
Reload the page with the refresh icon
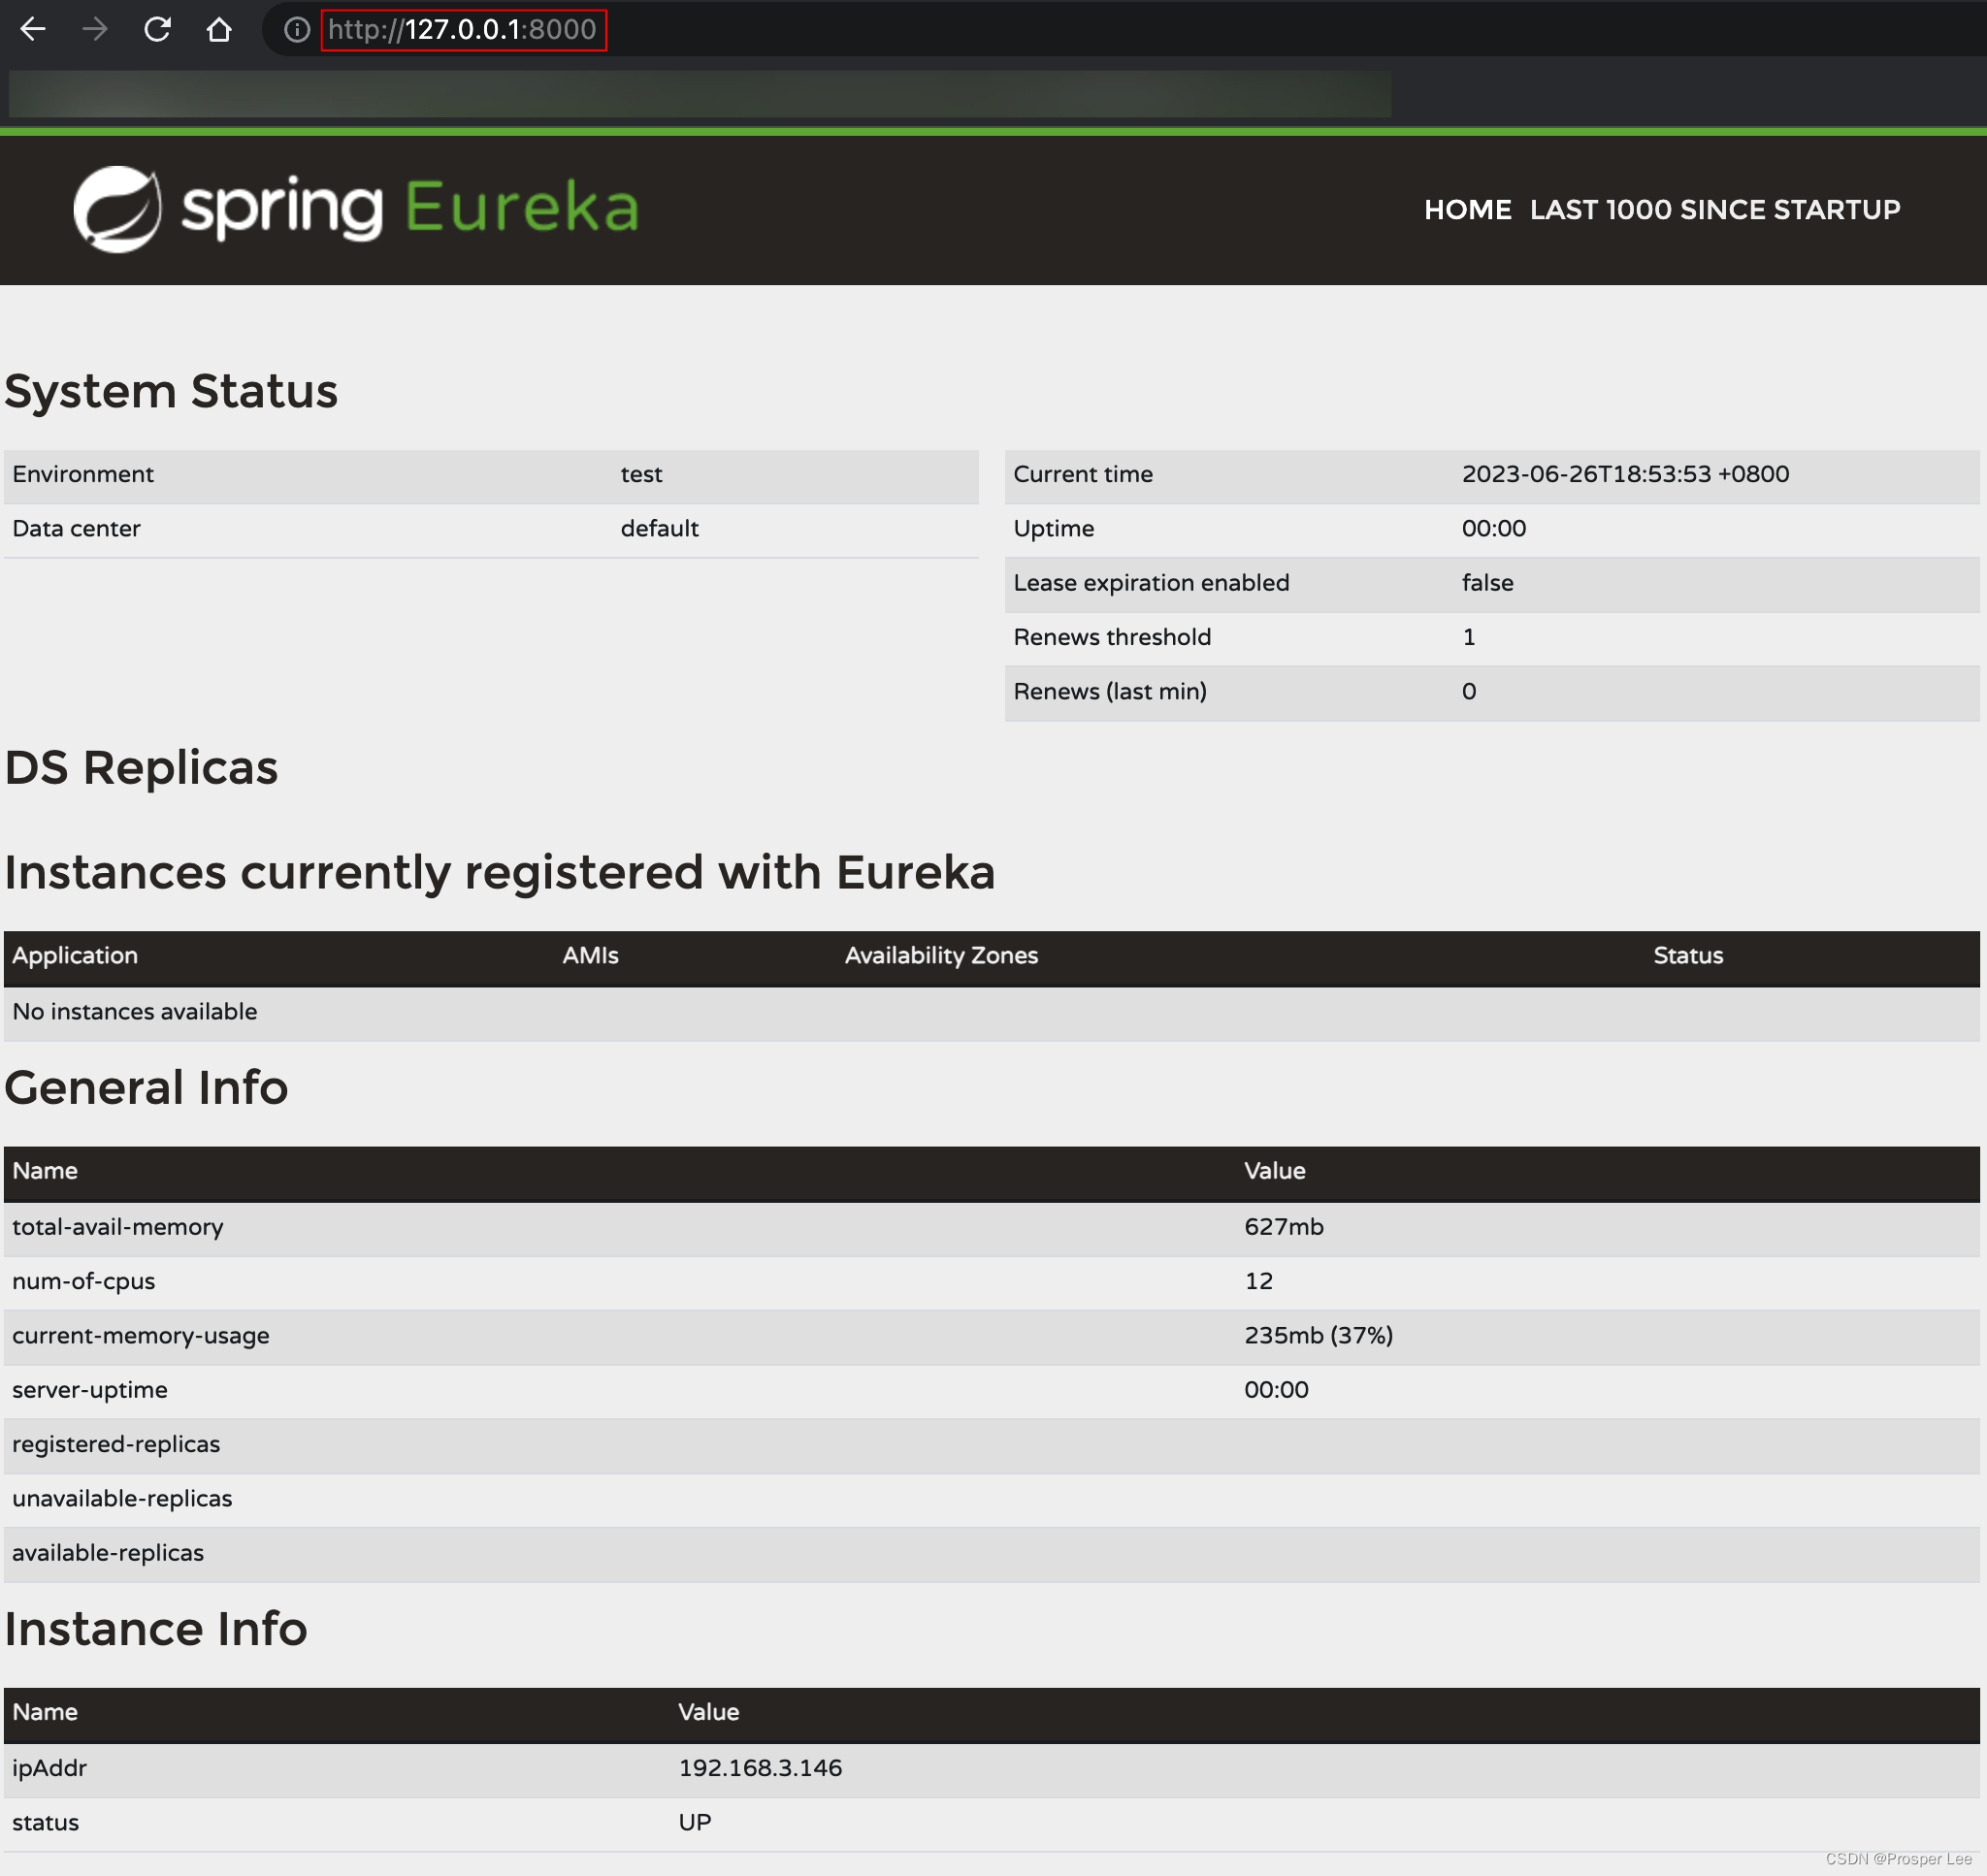[x=157, y=29]
